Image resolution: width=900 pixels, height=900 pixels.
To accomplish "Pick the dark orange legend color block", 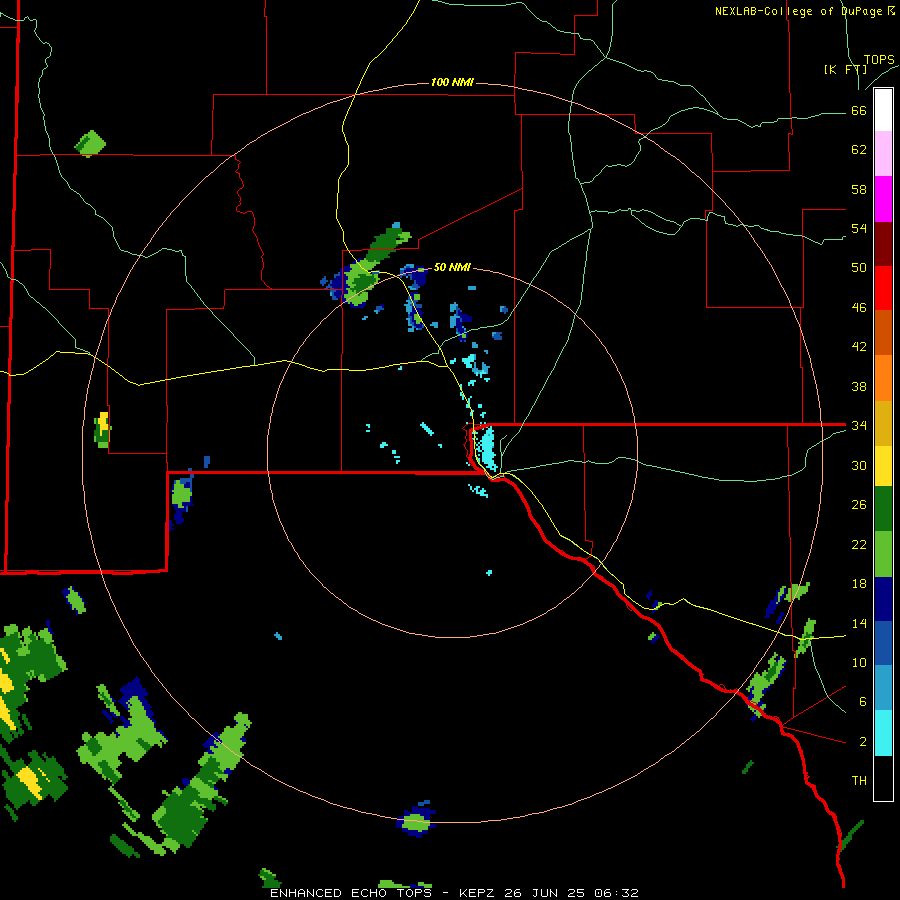I will click(x=883, y=333).
